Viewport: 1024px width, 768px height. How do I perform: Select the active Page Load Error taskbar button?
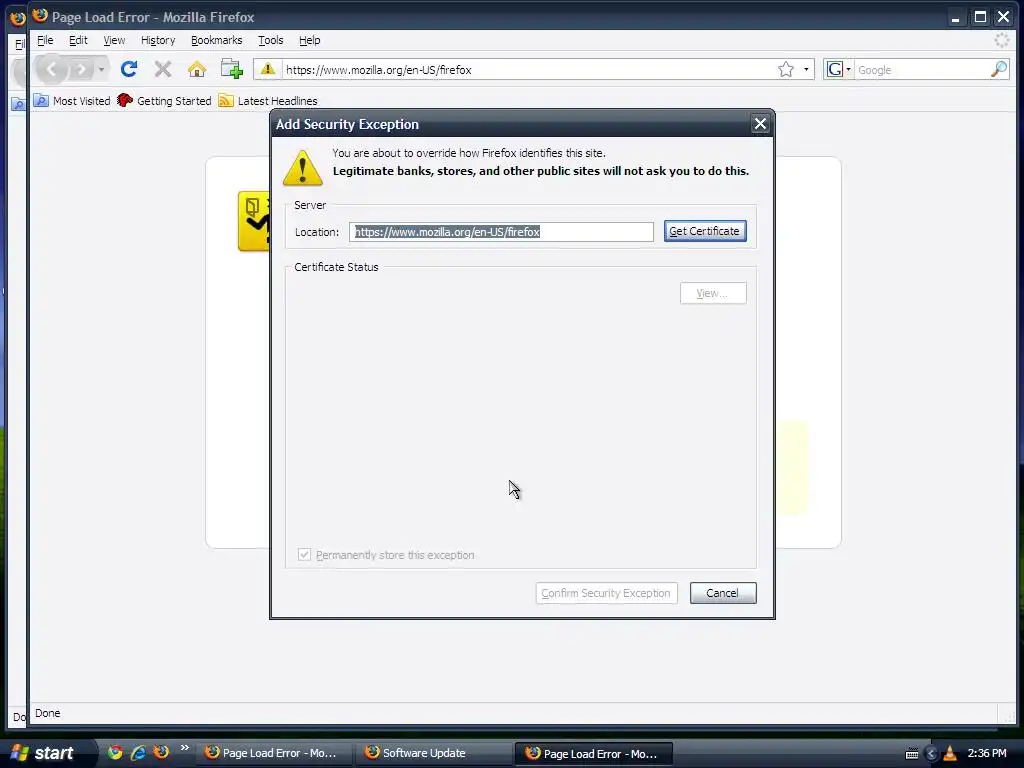click(594, 754)
